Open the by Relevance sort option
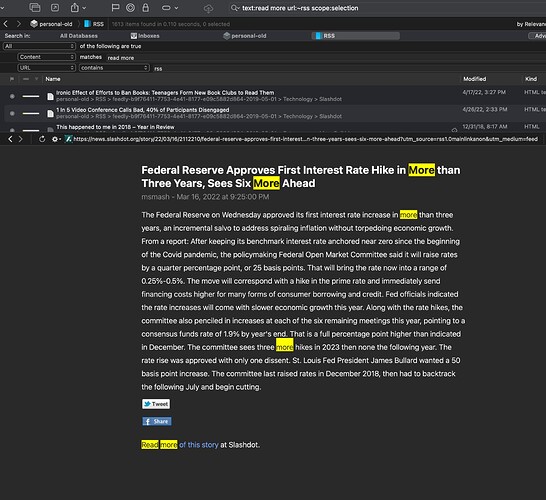The image size is (546, 500). (x=531, y=24)
